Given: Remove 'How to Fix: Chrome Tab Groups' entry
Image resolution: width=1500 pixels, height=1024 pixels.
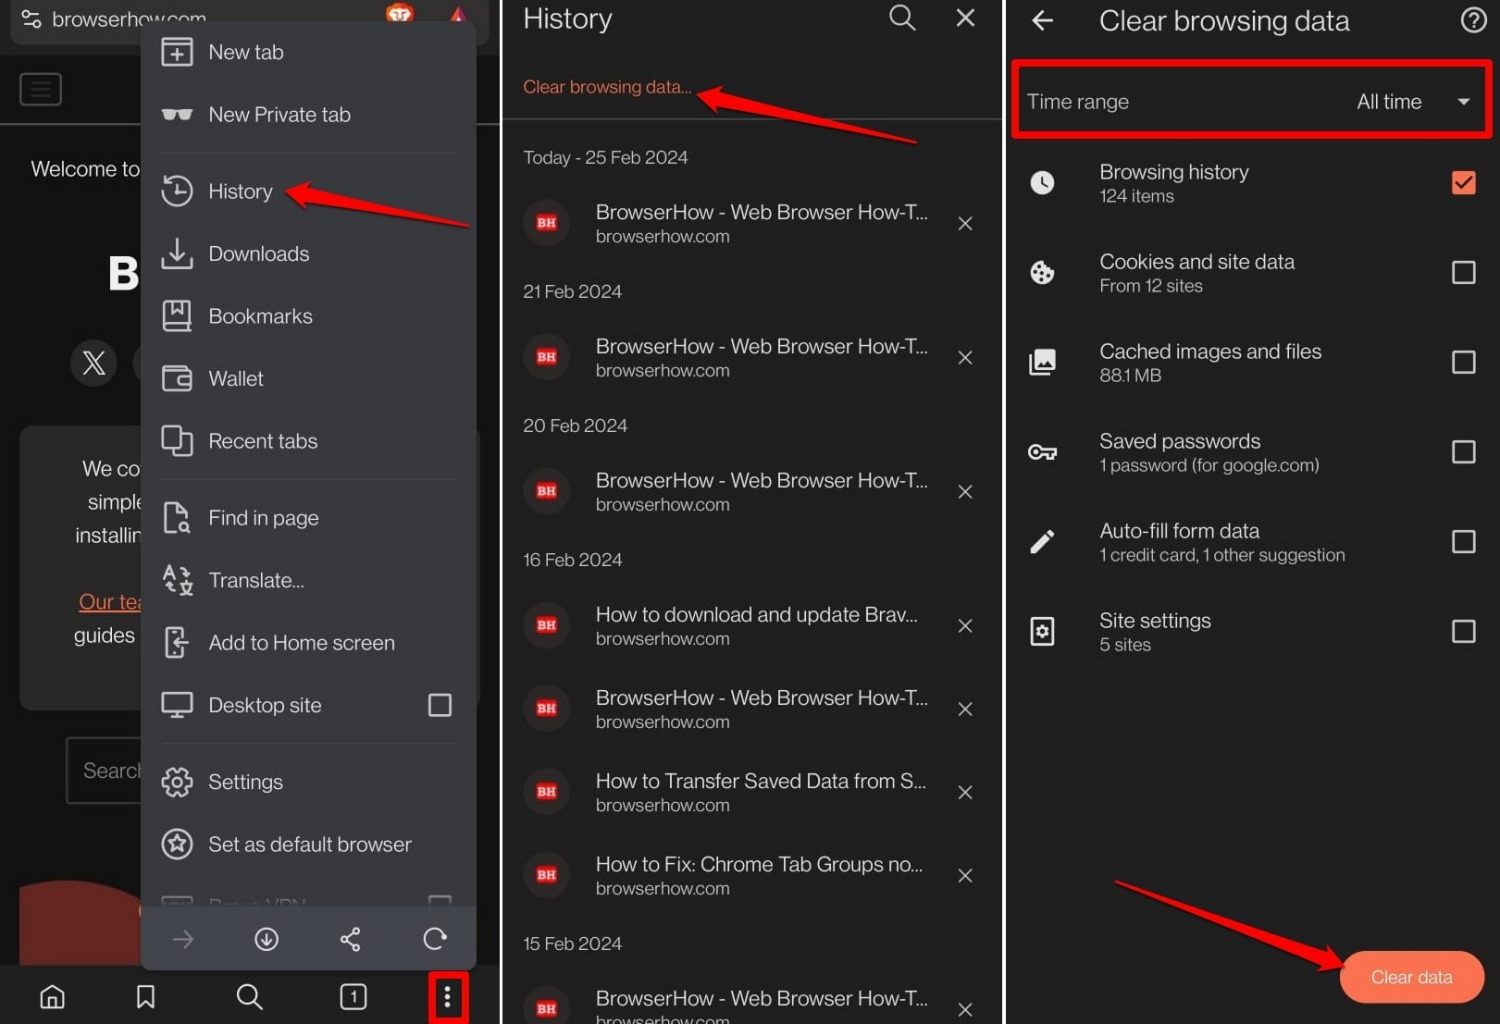Looking at the screenshot, I should 965,876.
